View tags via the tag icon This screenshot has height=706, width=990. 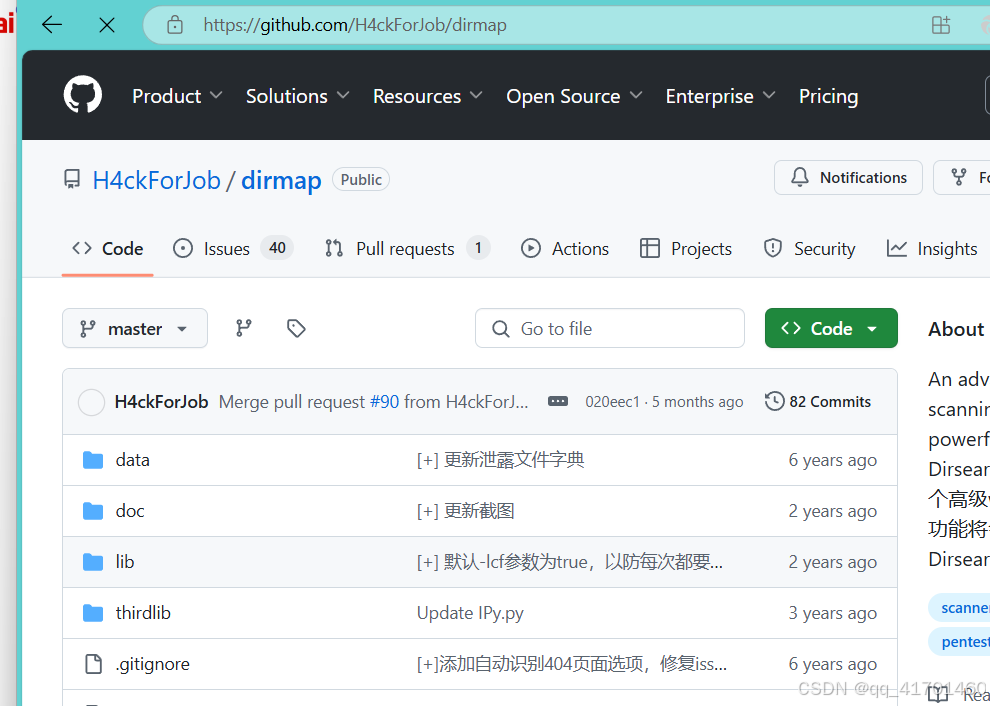point(296,328)
